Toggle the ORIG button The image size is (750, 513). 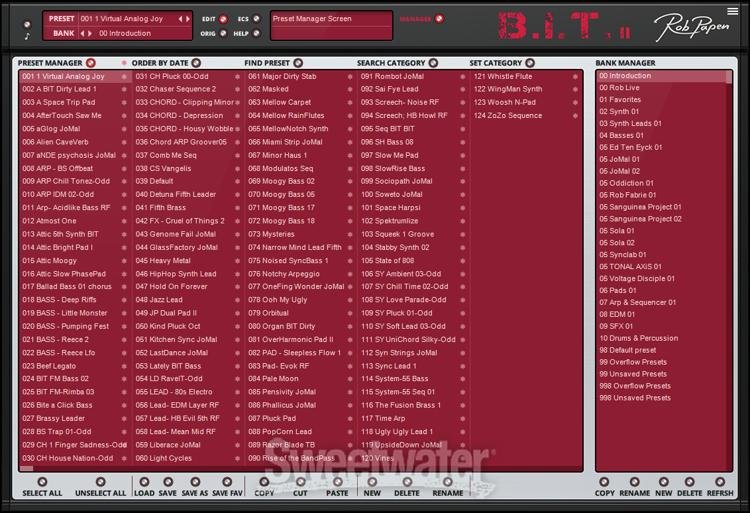pyautogui.click(x=223, y=33)
